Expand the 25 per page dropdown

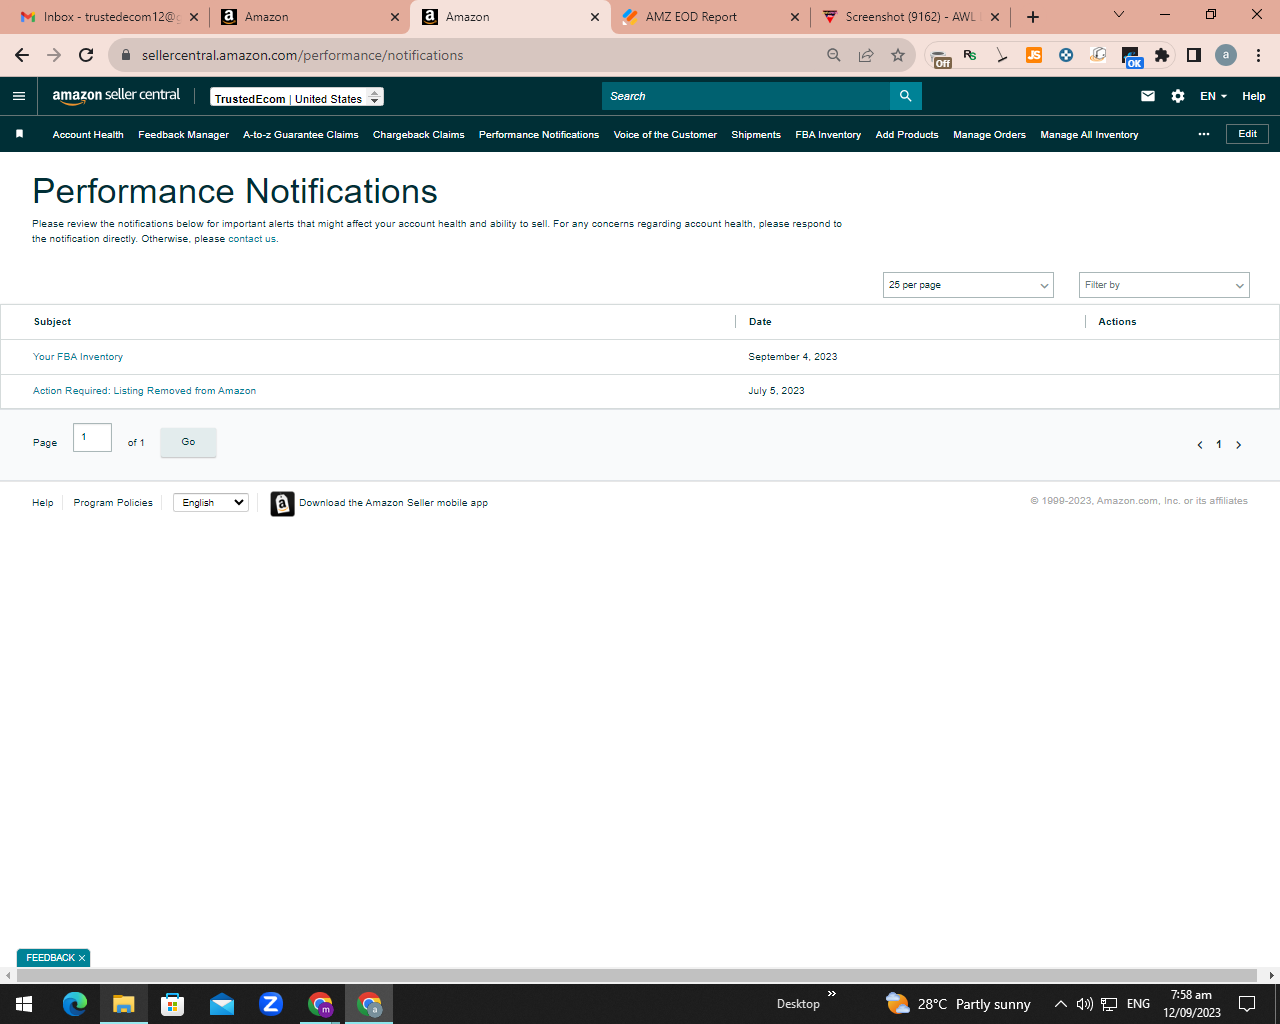pos(968,285)
